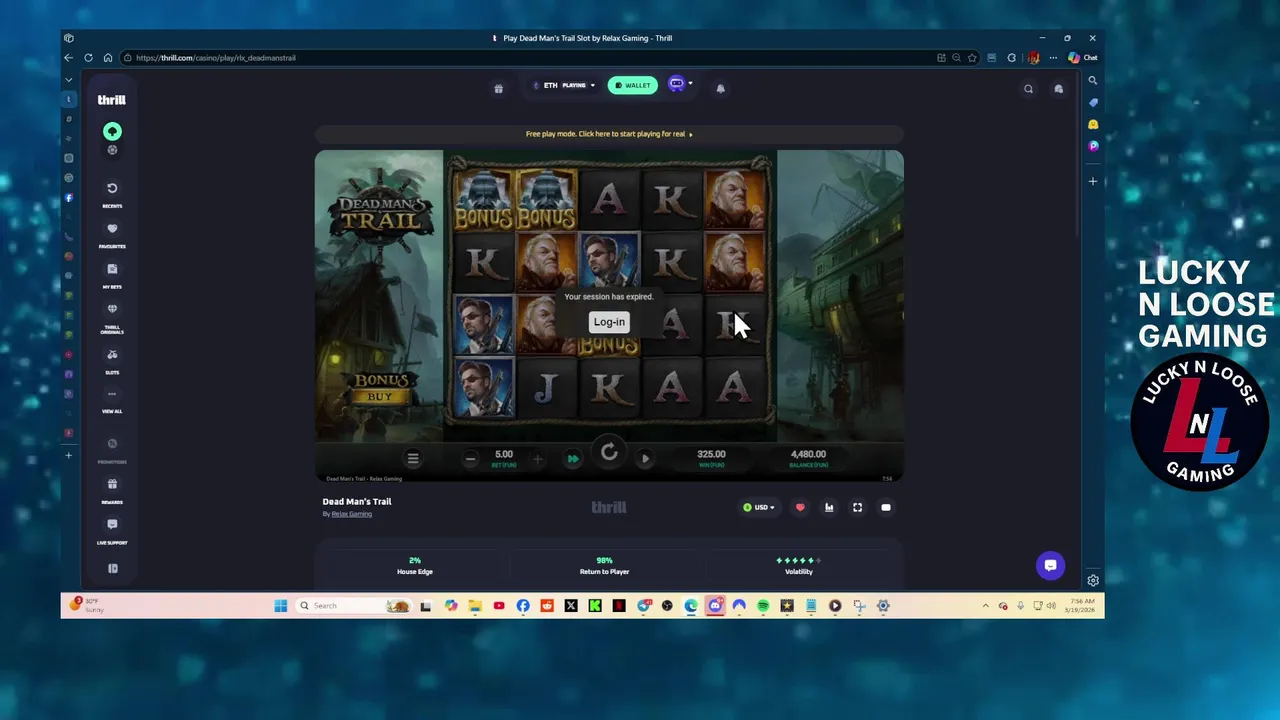This screenshot has height=720, width=1280.
Task: Open the Windows Start menu
Action: [x=281, y=606]
